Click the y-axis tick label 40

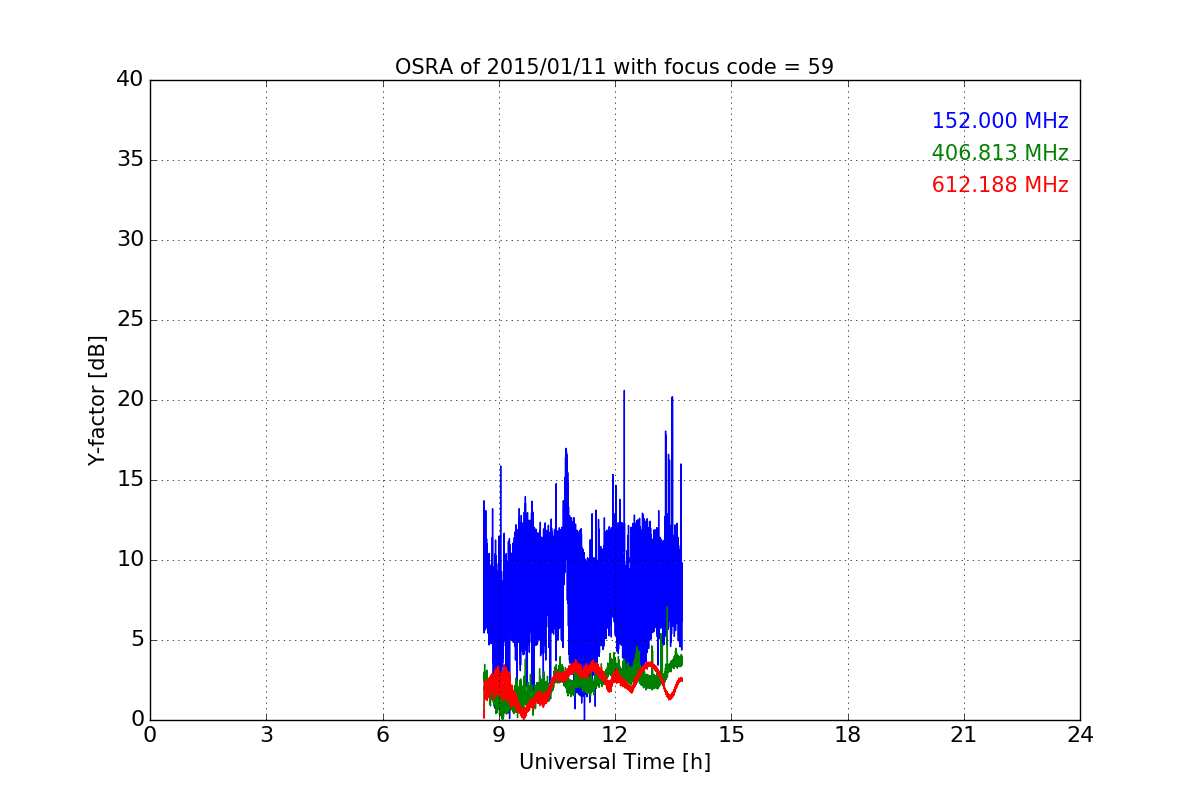(x=130, y=80)
